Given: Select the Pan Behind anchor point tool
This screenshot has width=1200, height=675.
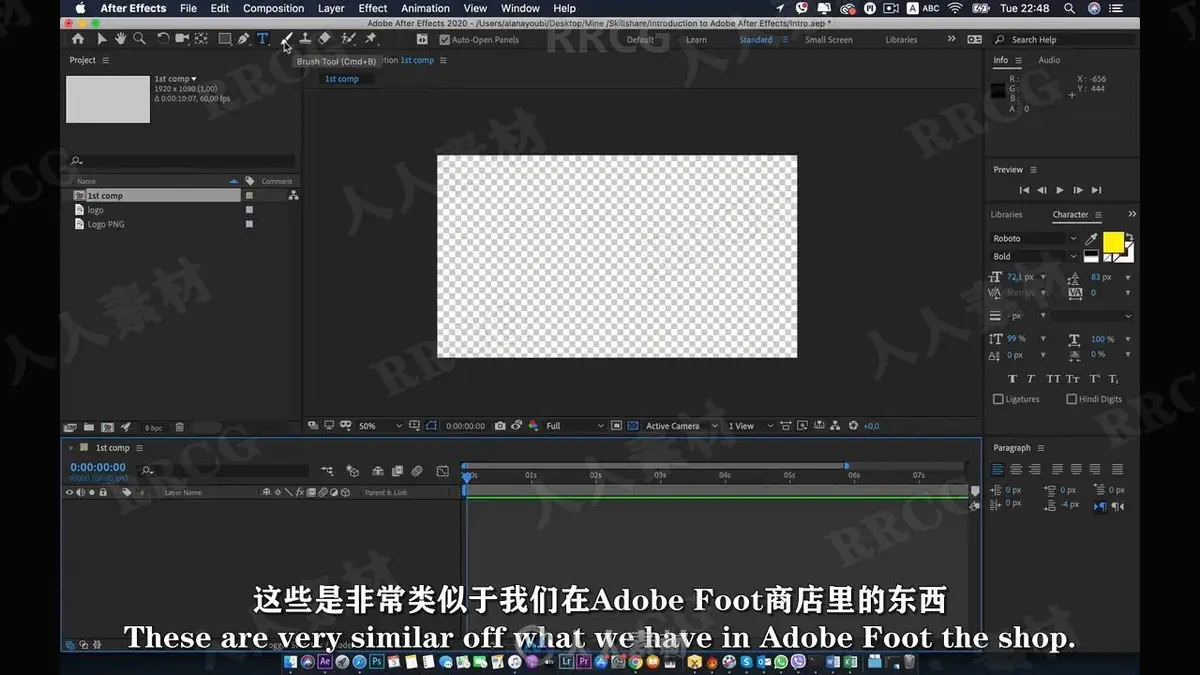Looking at the screenshot, I should [x=201, y=39].
